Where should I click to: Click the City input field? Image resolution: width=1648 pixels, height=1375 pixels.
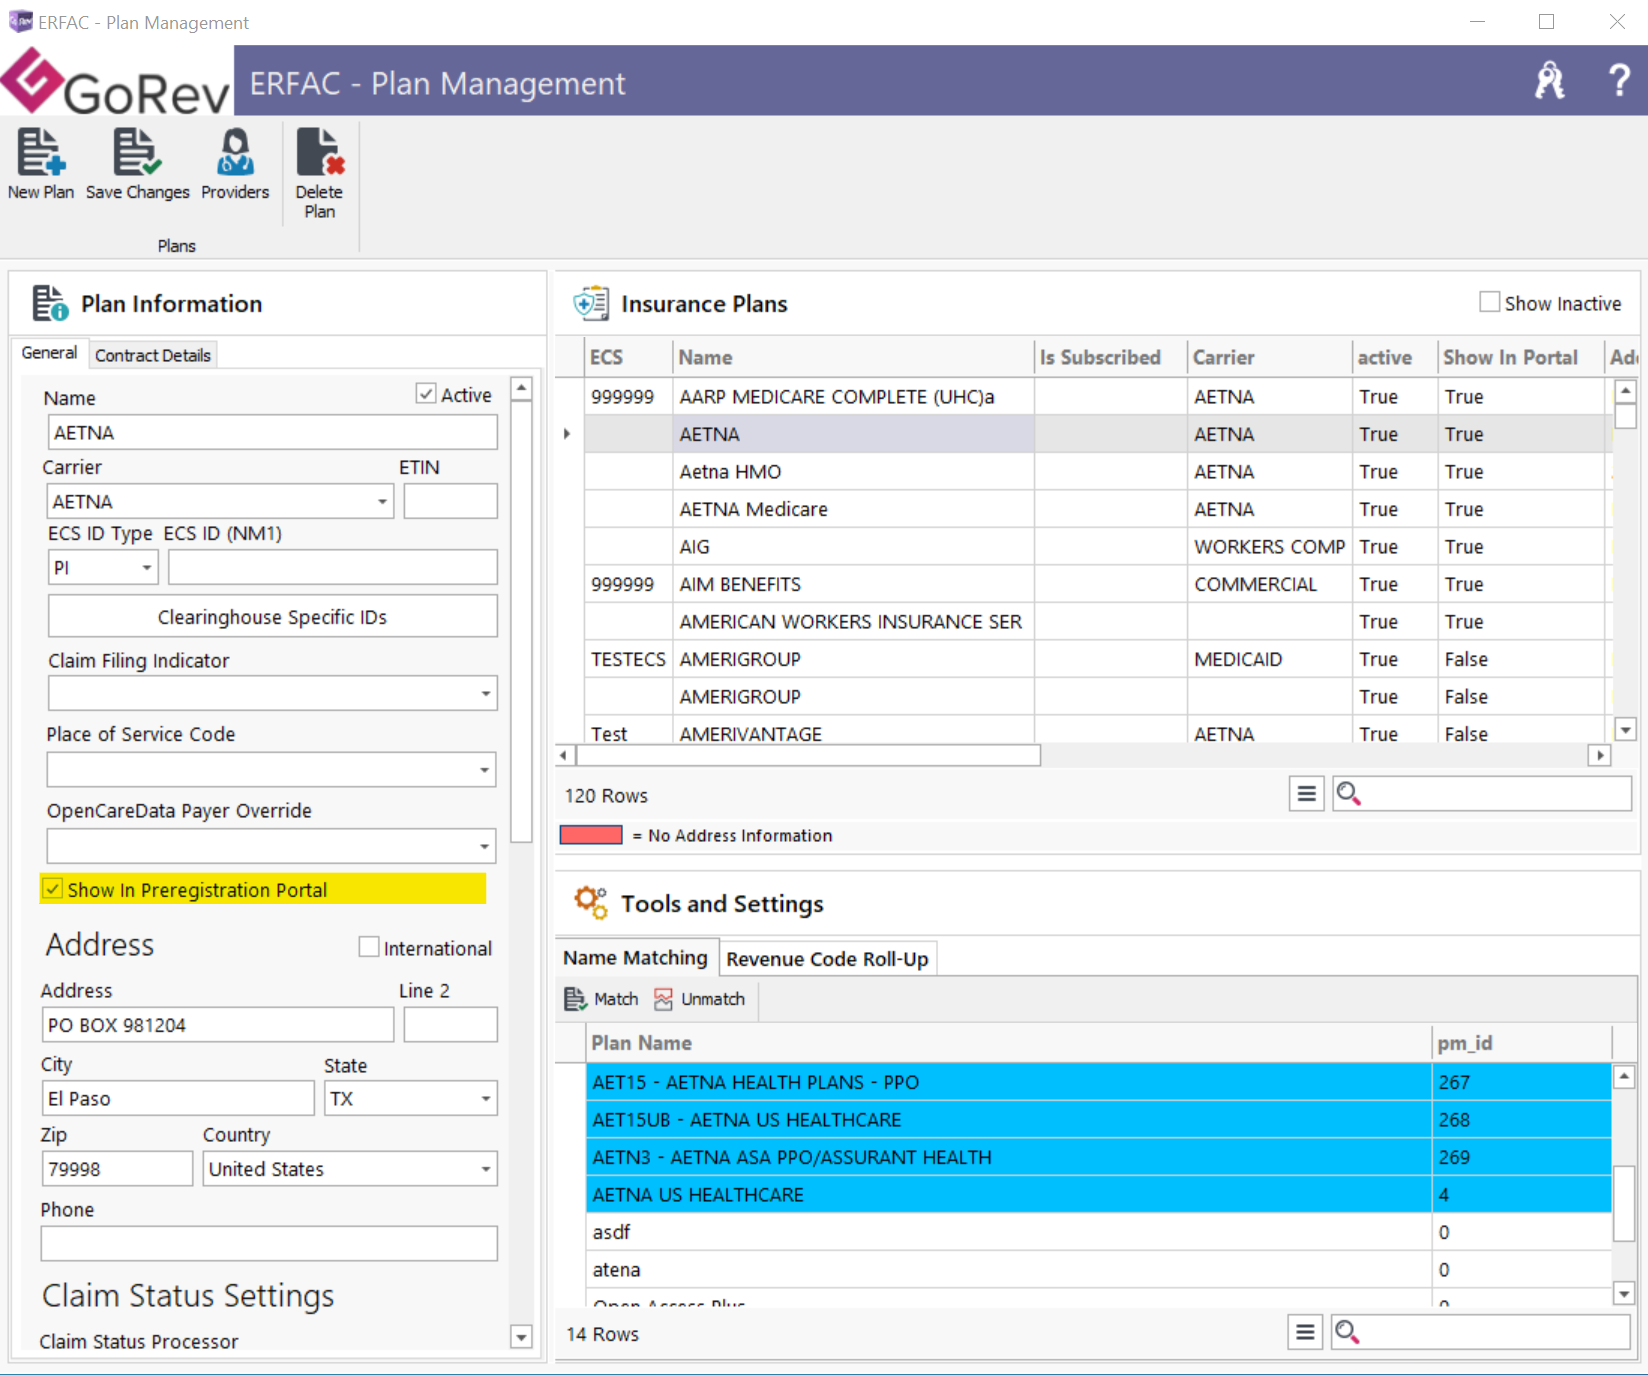[x=178, y=1098]
